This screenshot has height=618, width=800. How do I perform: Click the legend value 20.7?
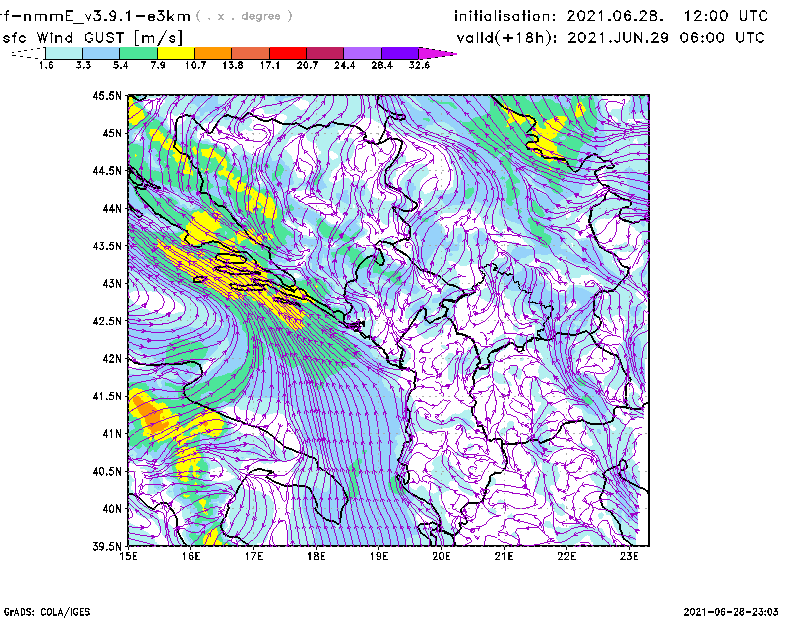coord(307,65)
